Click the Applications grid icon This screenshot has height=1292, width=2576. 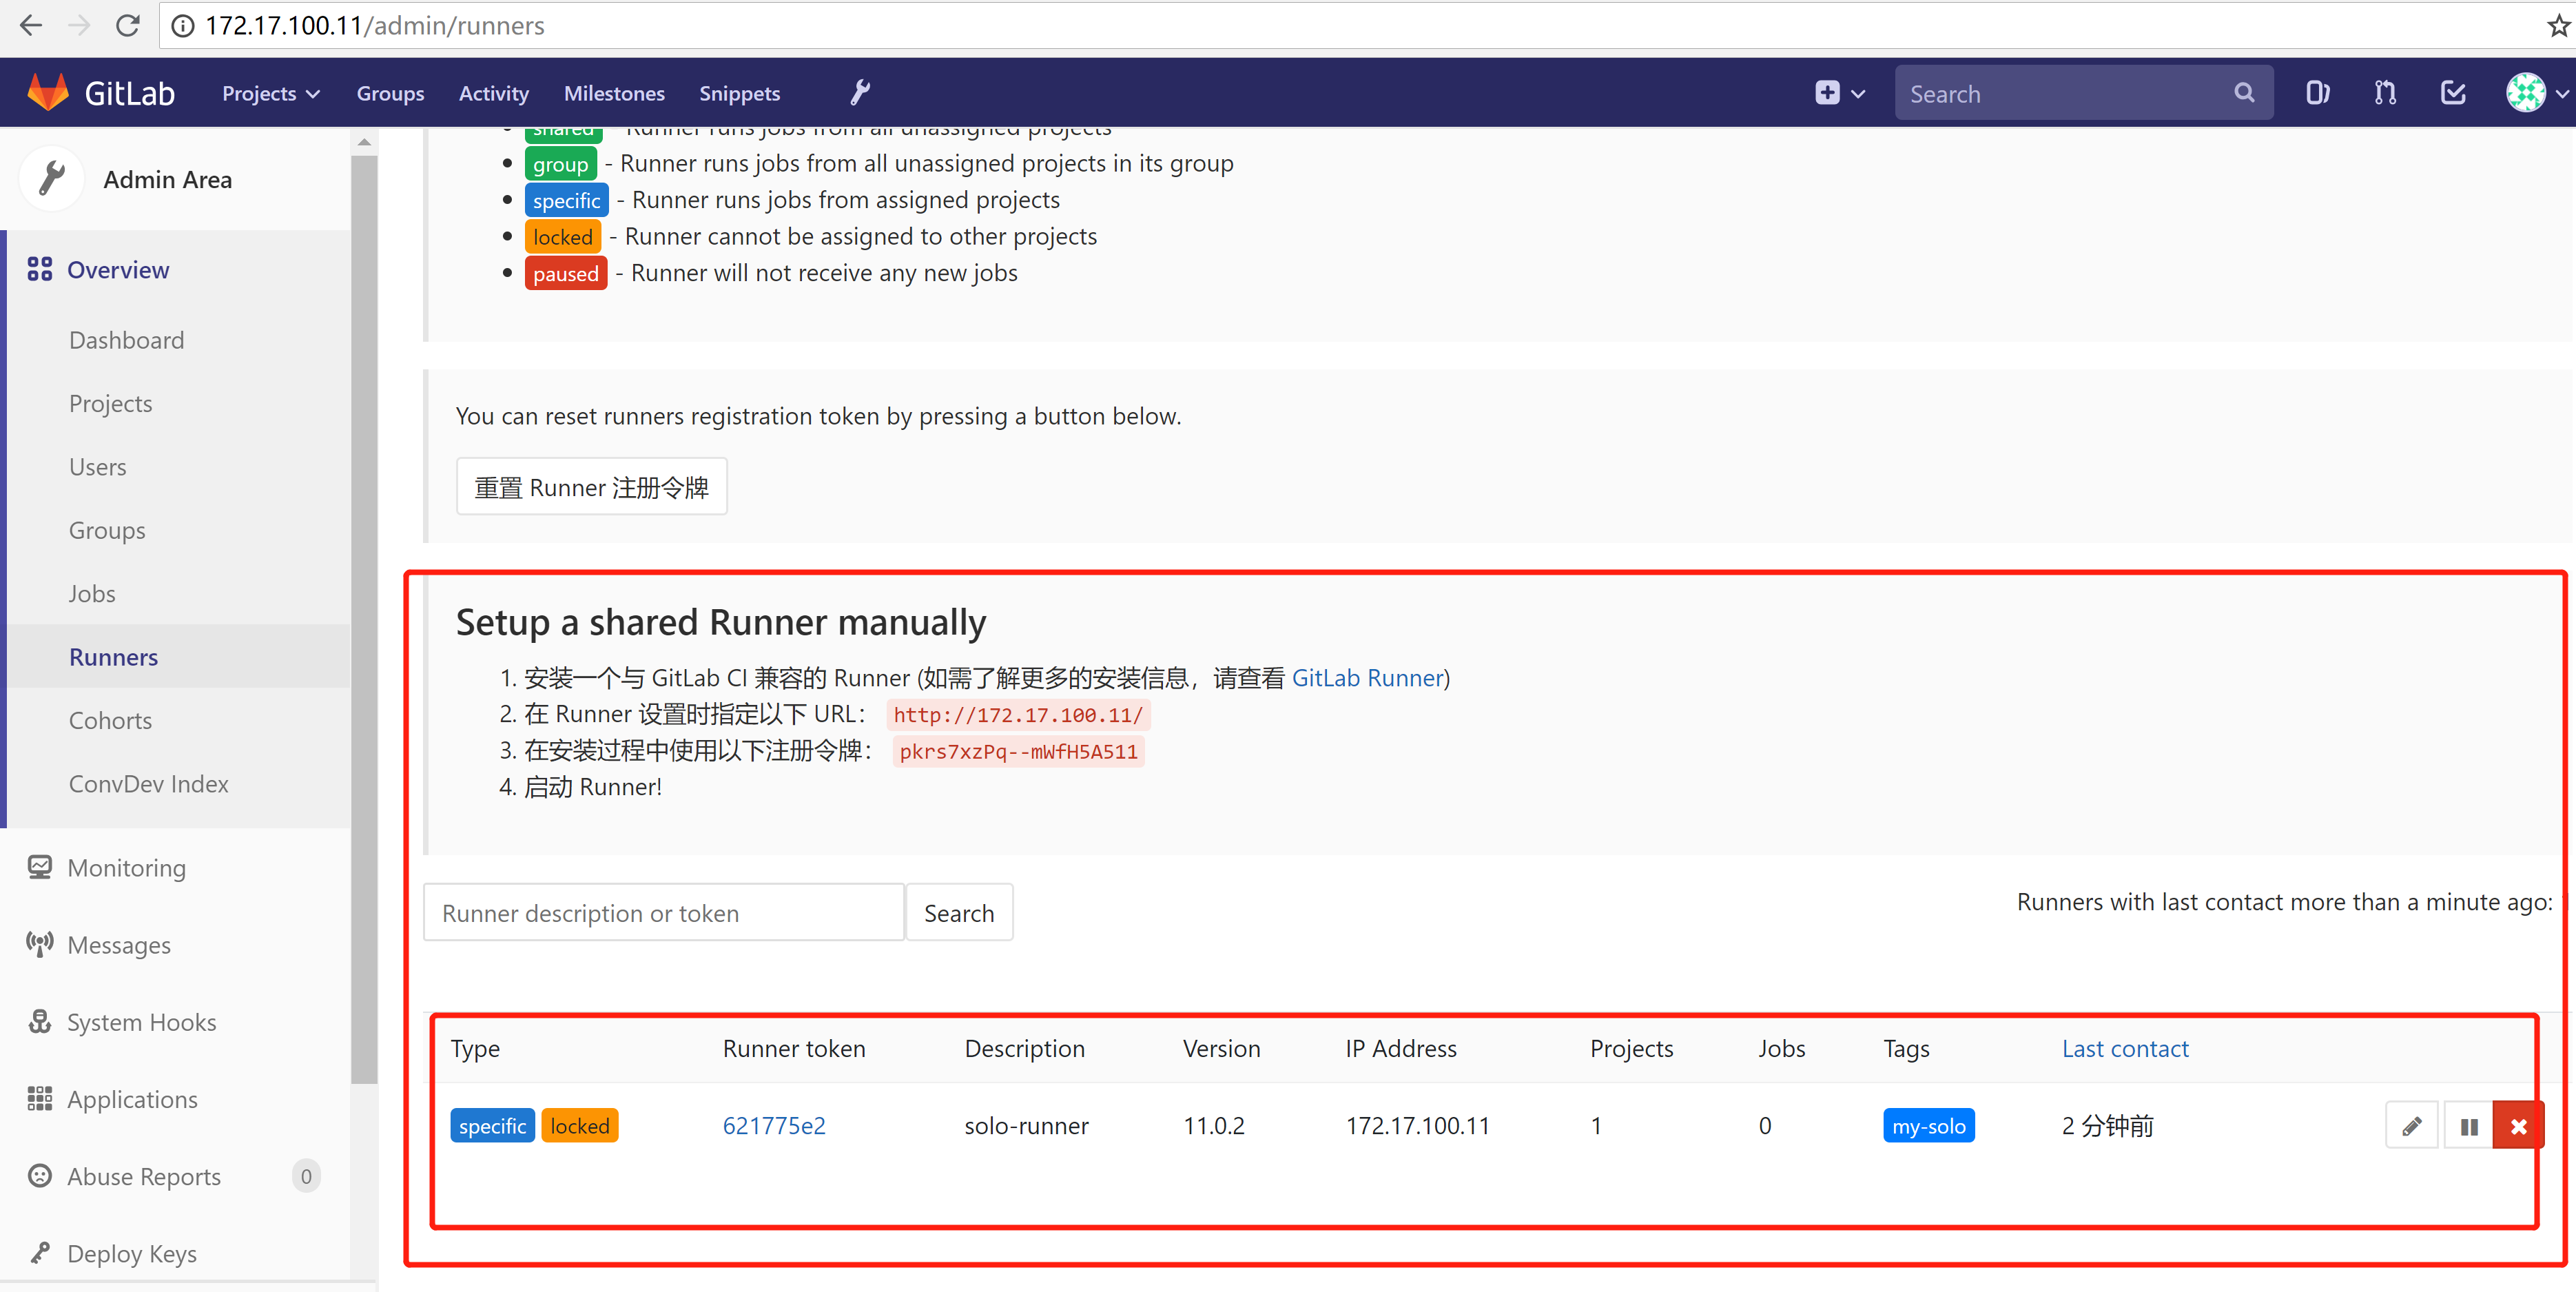coord(39,1098)
